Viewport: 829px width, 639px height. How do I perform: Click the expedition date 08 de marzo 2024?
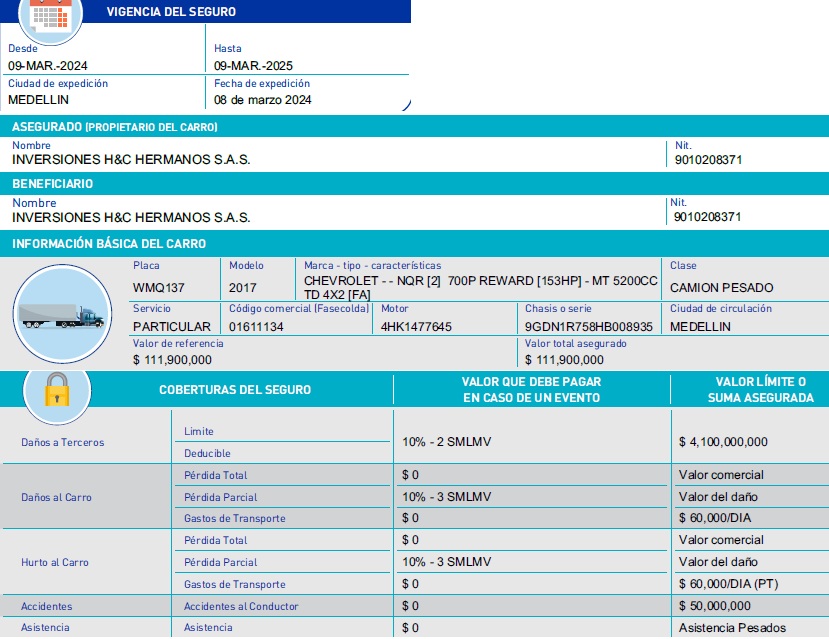(x=262, y=100)
